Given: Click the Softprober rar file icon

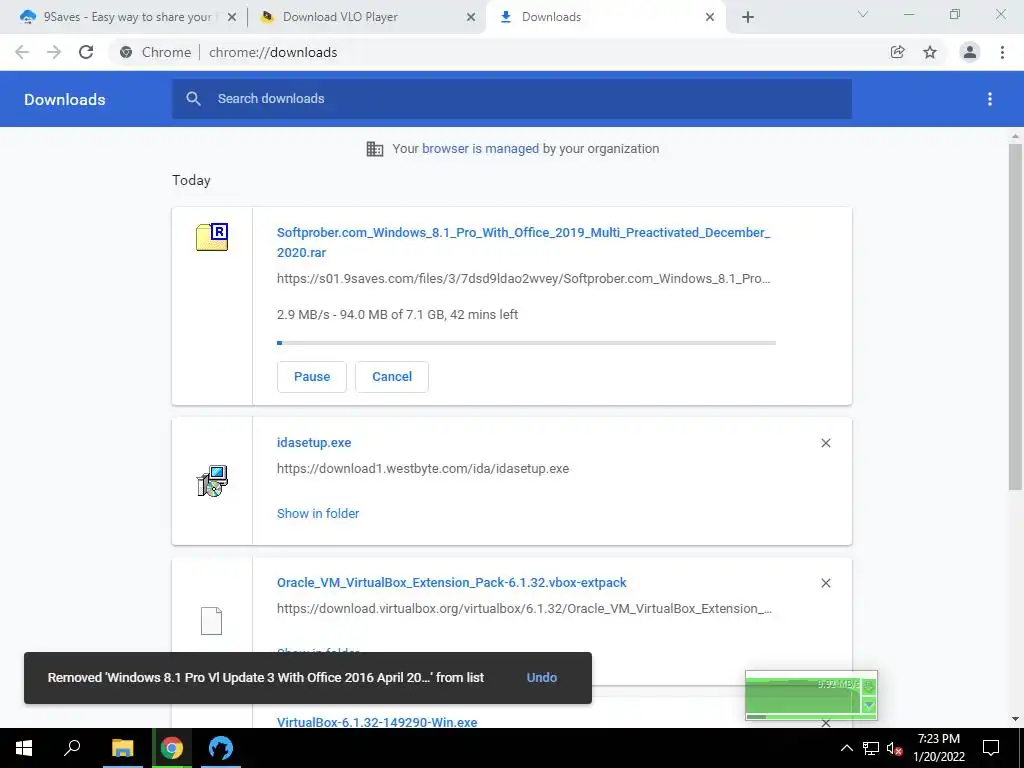Looking at the screenshot, I should click(212, 237).
